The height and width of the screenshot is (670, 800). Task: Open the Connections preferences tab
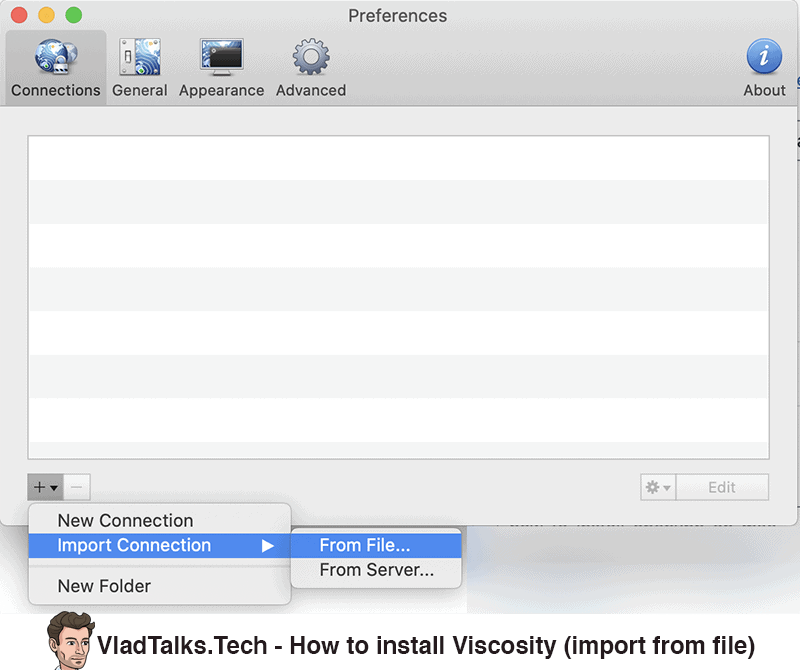point(56,68)
